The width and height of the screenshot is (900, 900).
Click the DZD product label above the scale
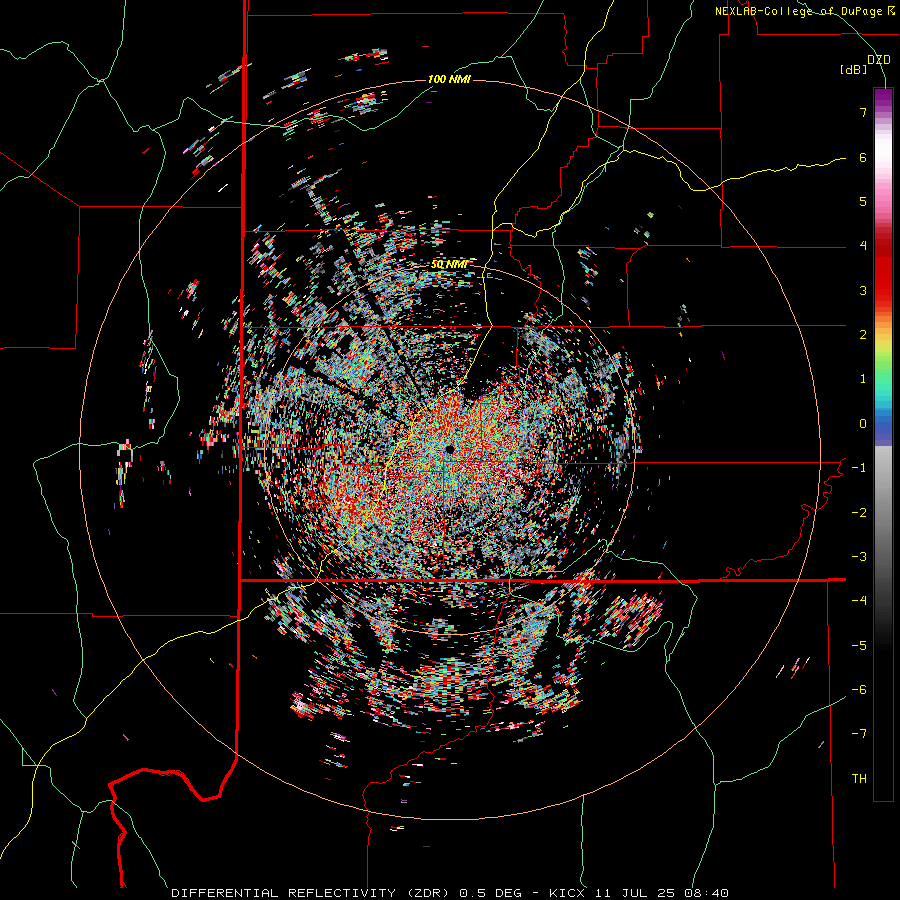(x=879, y=60)
